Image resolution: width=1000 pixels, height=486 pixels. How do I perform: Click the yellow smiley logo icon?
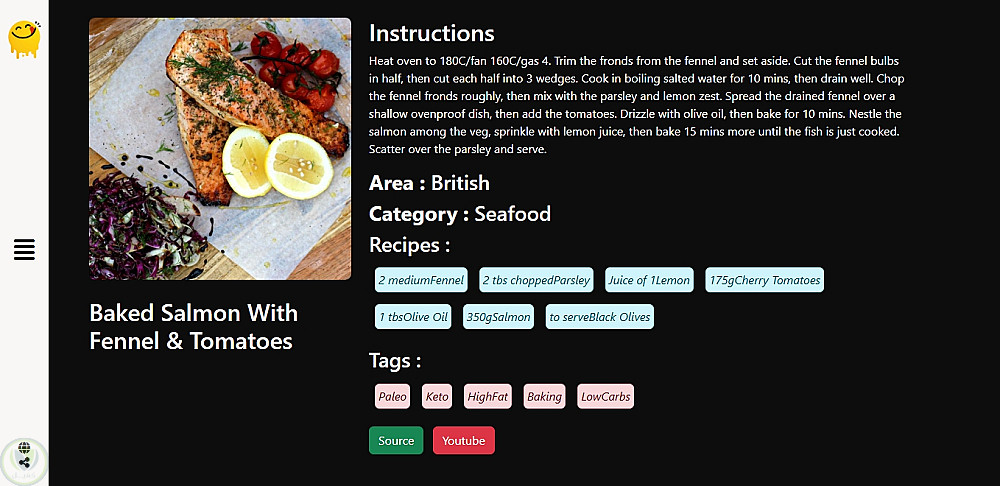(x=24, y=38)
